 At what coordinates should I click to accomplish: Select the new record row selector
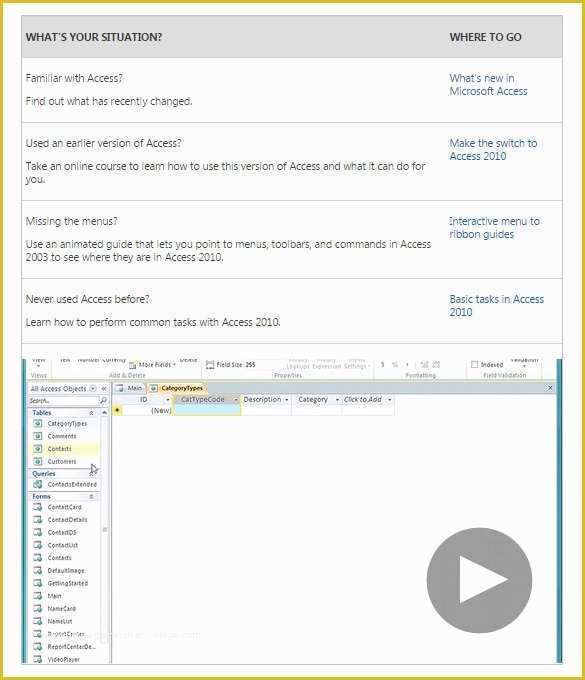[118, 410]
